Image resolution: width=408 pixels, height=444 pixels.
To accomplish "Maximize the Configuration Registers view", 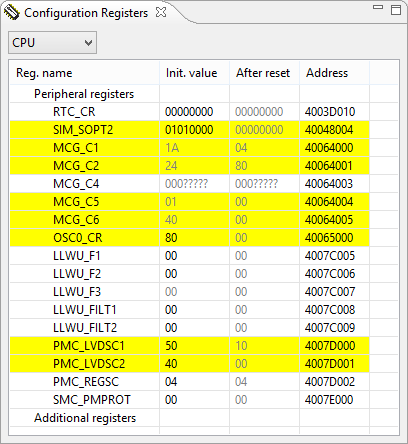I will 396,10.
